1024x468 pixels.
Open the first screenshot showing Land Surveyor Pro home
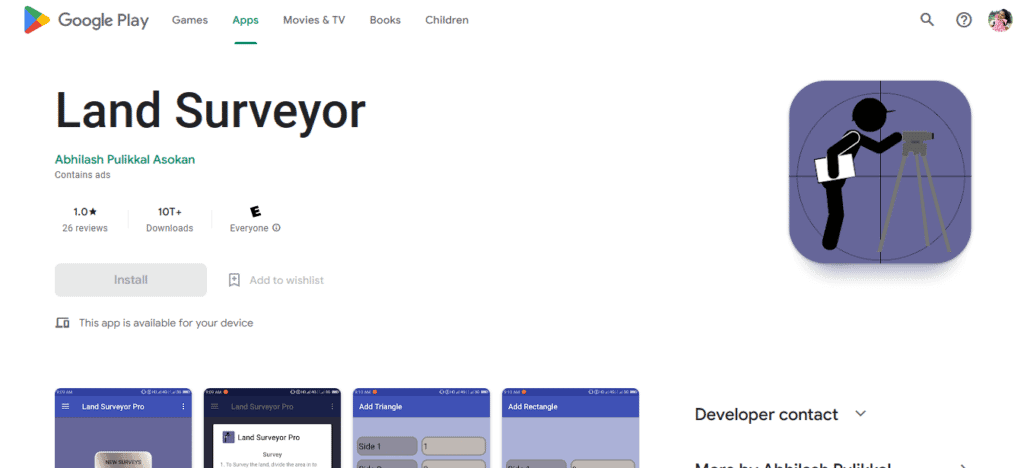[123, 428]
